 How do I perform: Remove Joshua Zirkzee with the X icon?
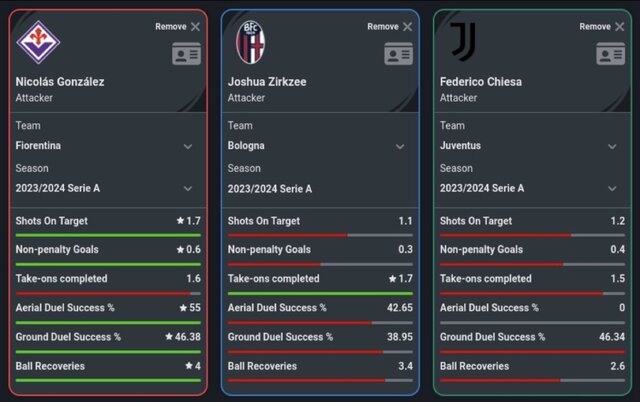[407, 27]
